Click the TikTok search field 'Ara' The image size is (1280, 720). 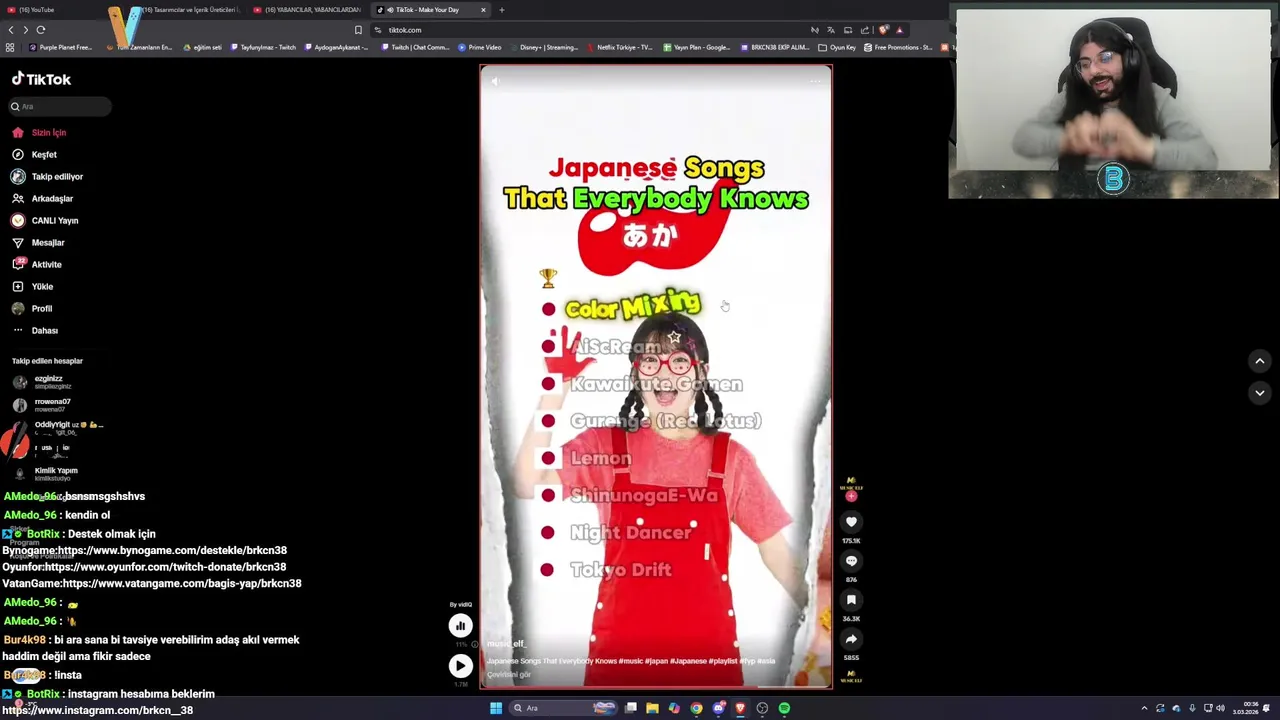(60, 106)
